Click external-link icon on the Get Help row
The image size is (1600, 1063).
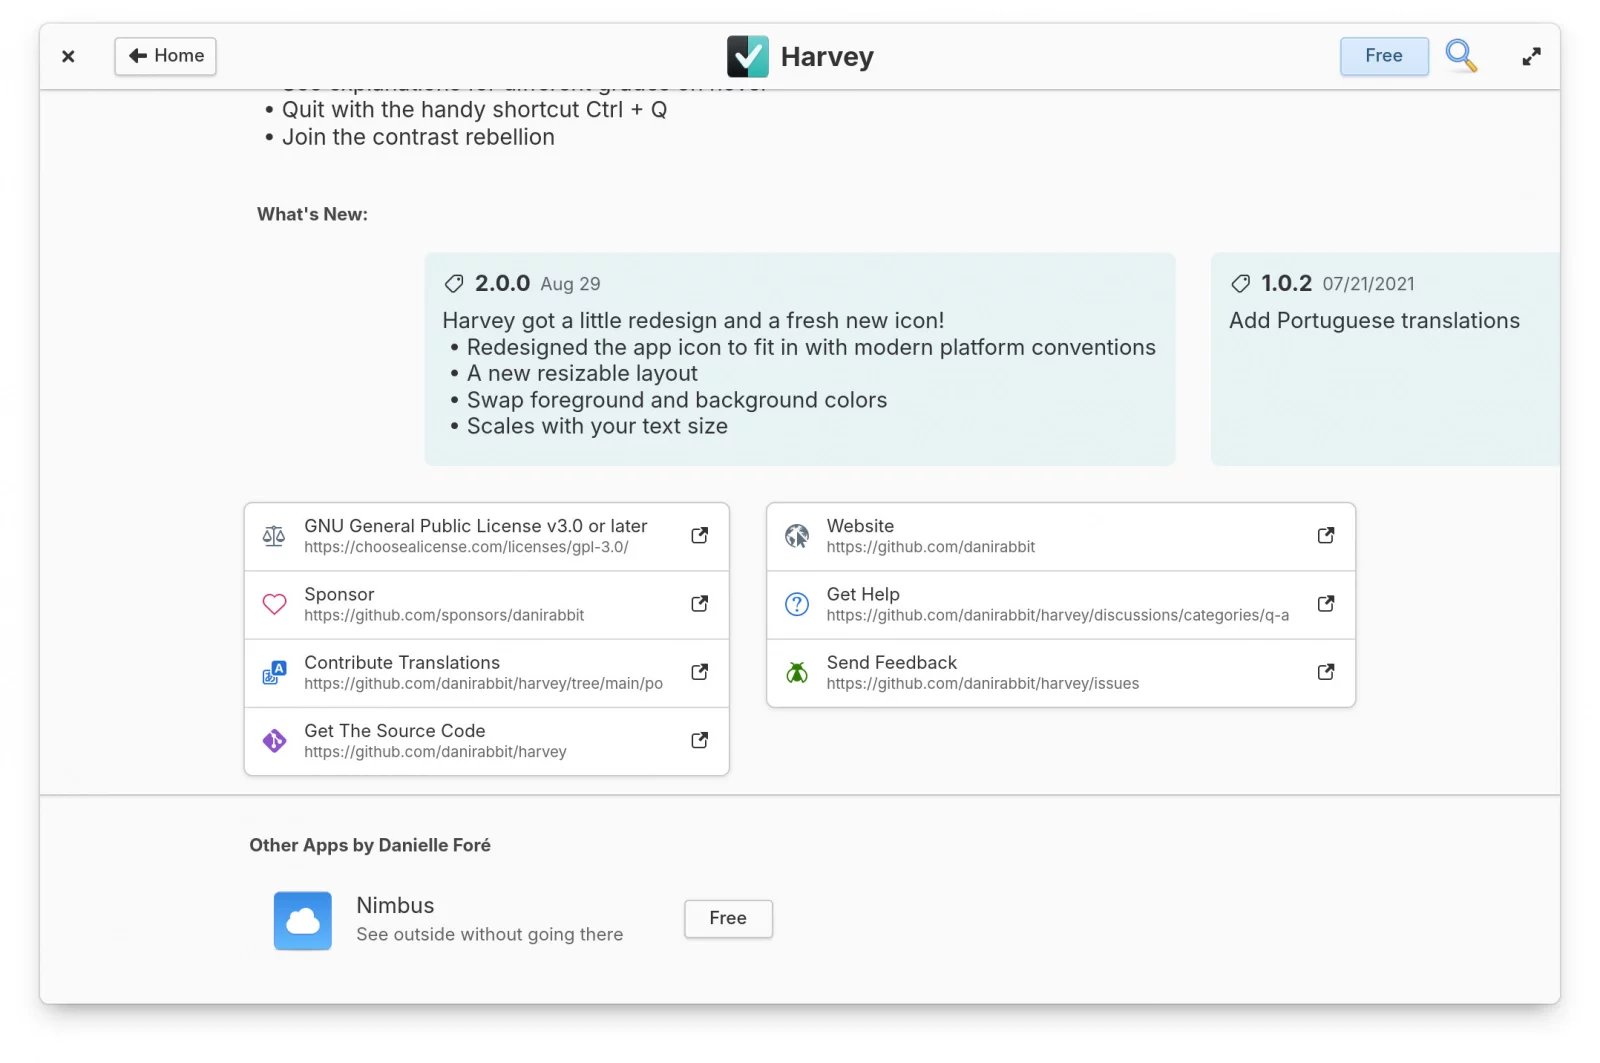pyautogui.click(x=1326, y=604)
